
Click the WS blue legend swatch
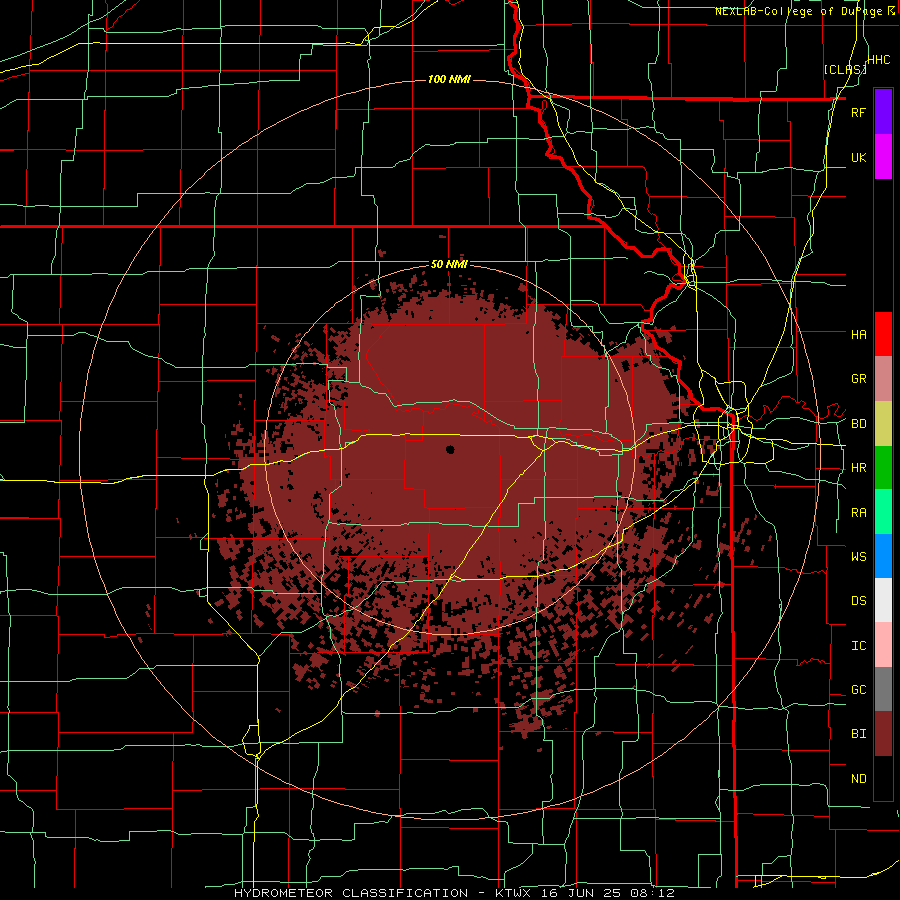pos(883,556)
